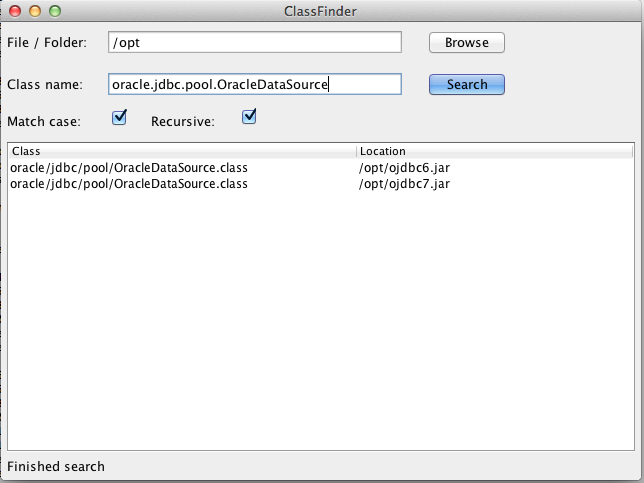Focus the Class name input field
Image resolution: width=644 pixels, height=483 pixels.
[x=255, y=84]
